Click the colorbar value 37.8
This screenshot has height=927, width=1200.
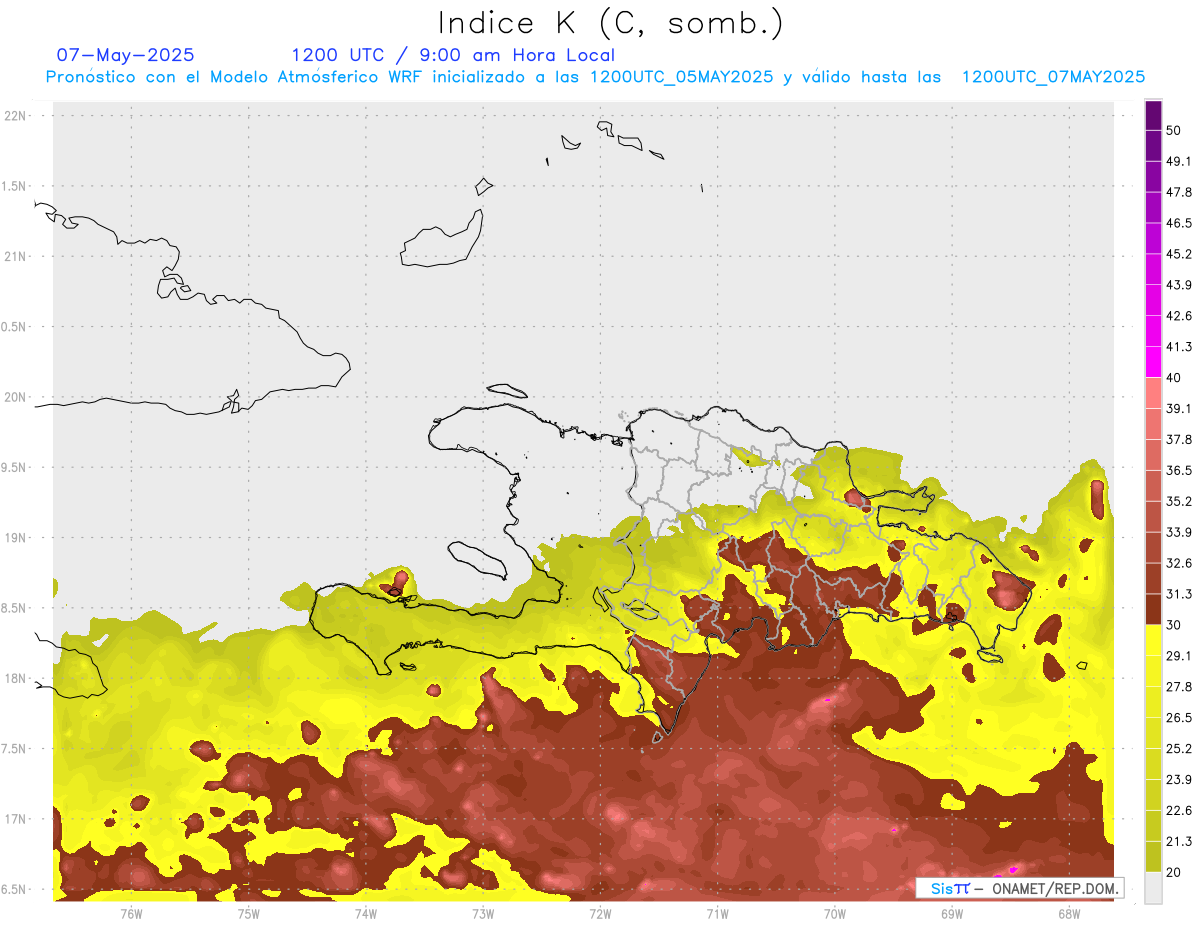[1179, 439]
